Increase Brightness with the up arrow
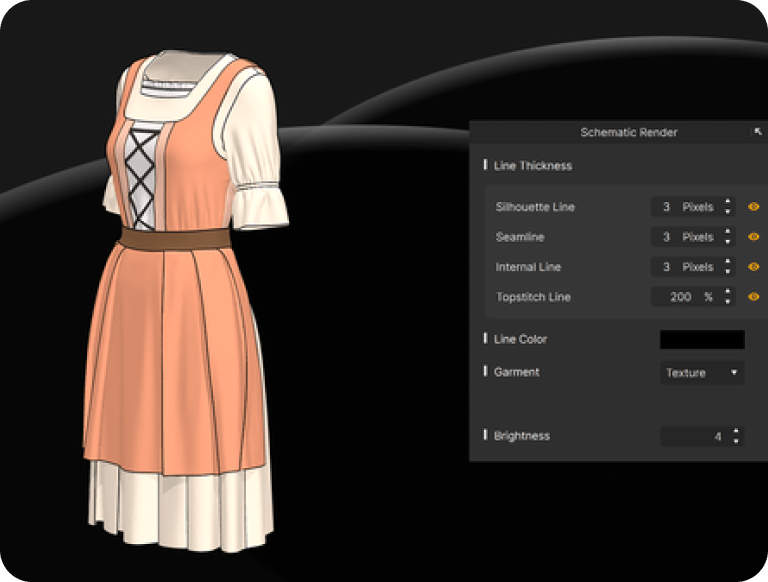This screenshot has height=582, width=768. click(x=737, y=431)
